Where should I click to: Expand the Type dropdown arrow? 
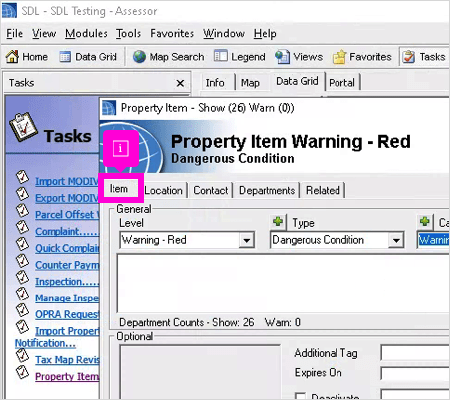396,240
